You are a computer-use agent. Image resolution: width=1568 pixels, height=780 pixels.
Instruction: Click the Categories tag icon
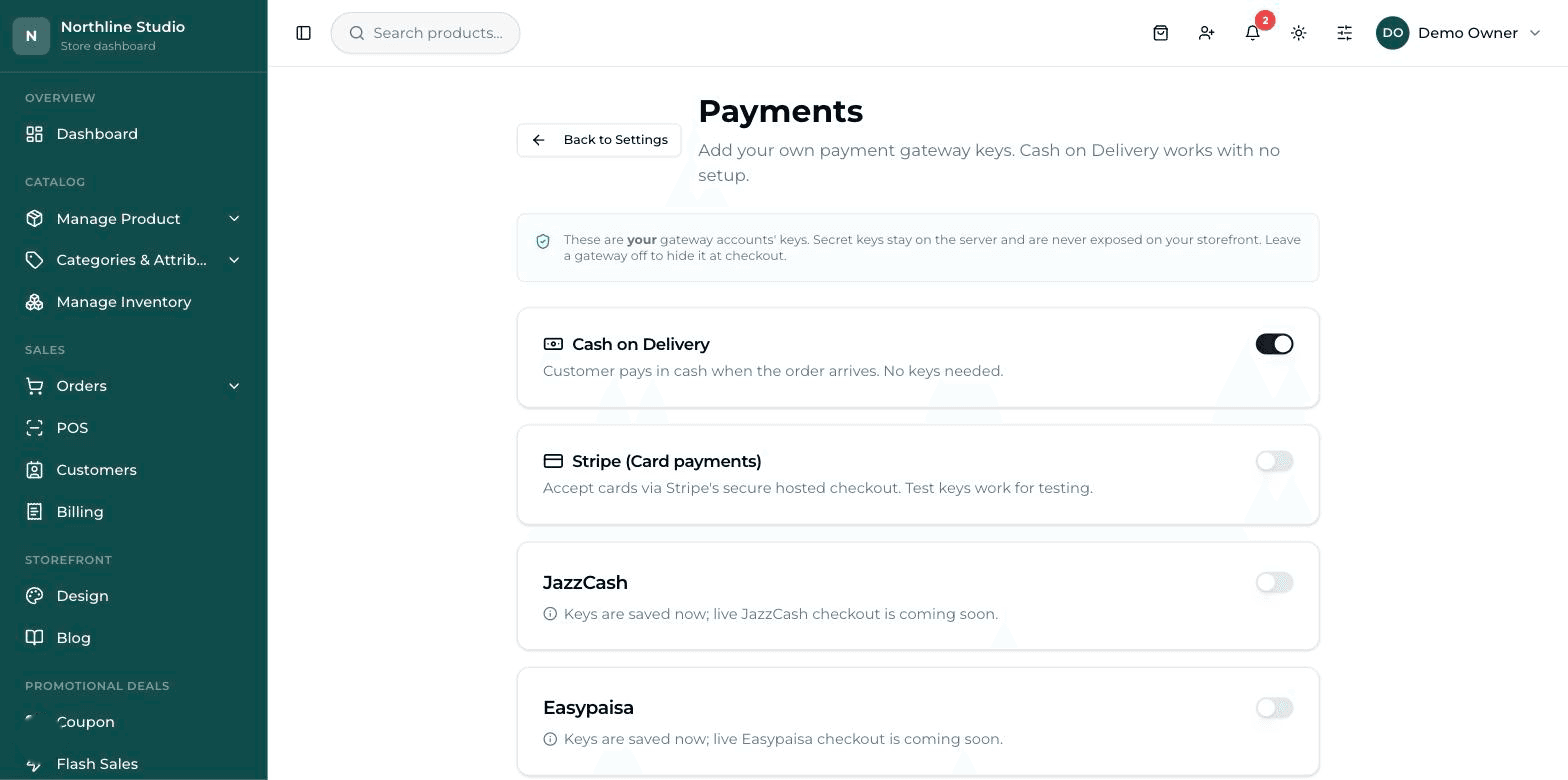click(x=35, y=260)
